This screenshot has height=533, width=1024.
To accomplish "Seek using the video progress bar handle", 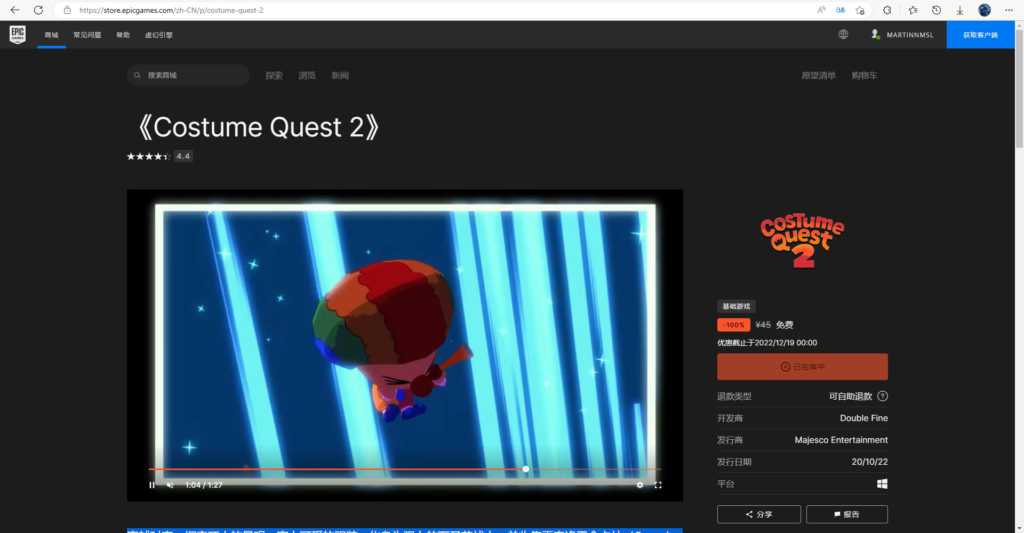I will click(x=526, y=469).
